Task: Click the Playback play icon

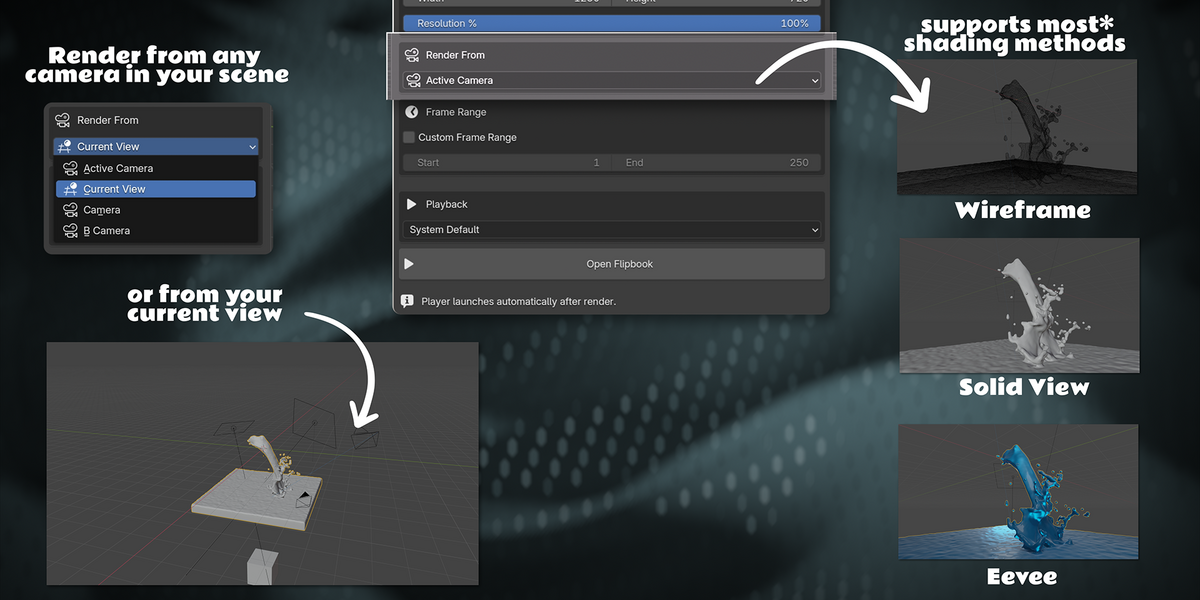Action: pos(411,204)
